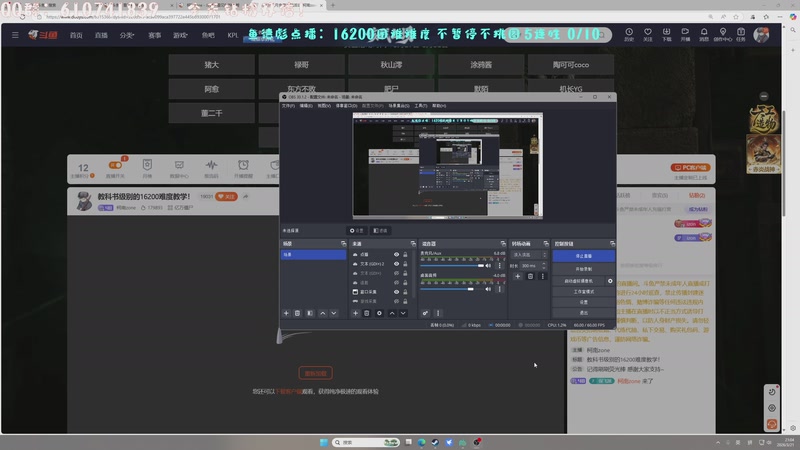Open the OBS Edit (E) menu
The height and width of the screenshot is (450, 800).
tap(306, 106)
